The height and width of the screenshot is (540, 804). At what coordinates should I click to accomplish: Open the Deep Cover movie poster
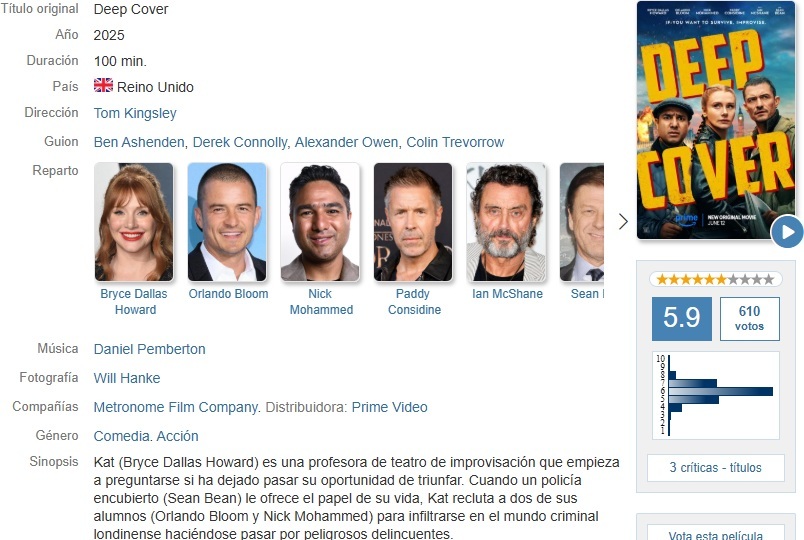pos(716,120)
